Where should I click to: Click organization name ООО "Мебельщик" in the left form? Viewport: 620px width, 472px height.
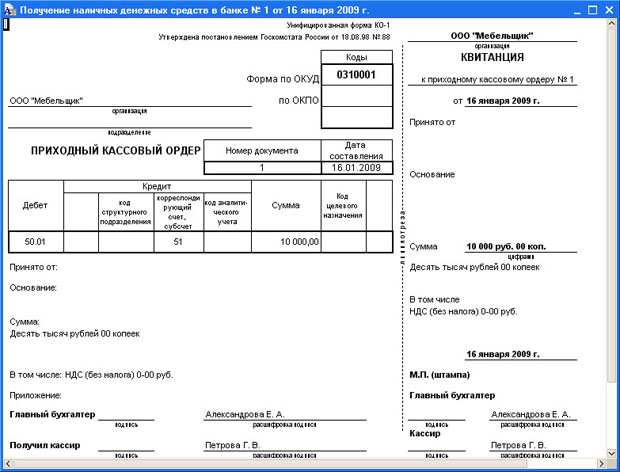pyautogui.click(x=46, y=101)
